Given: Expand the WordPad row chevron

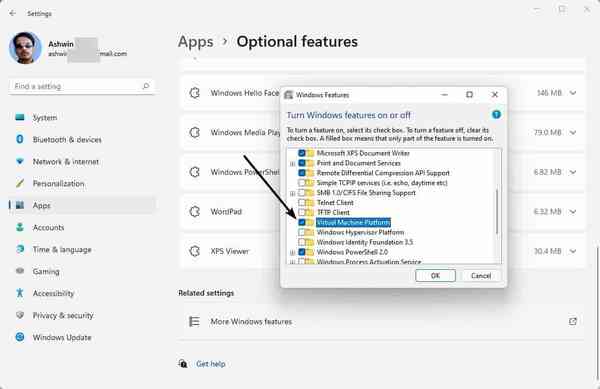Looking at the screenshot, I should (x=573, y=212).
